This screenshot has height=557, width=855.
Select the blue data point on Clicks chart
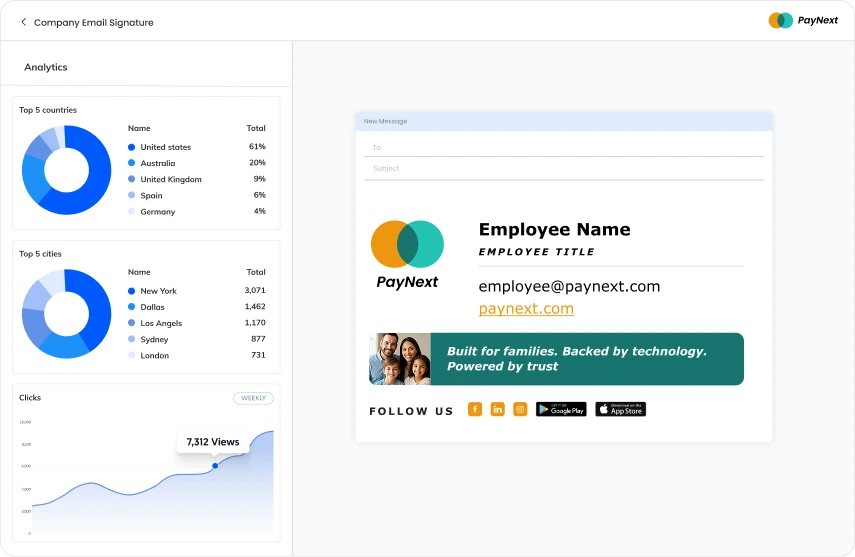(x=215, y=465)
